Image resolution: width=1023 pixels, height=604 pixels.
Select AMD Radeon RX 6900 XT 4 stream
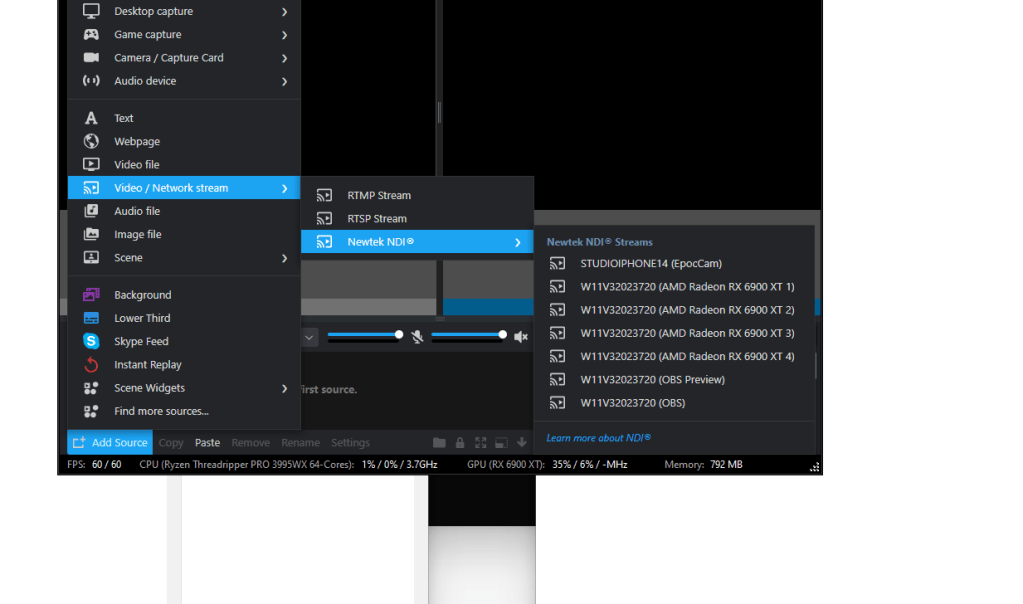(x=675, y=357)
